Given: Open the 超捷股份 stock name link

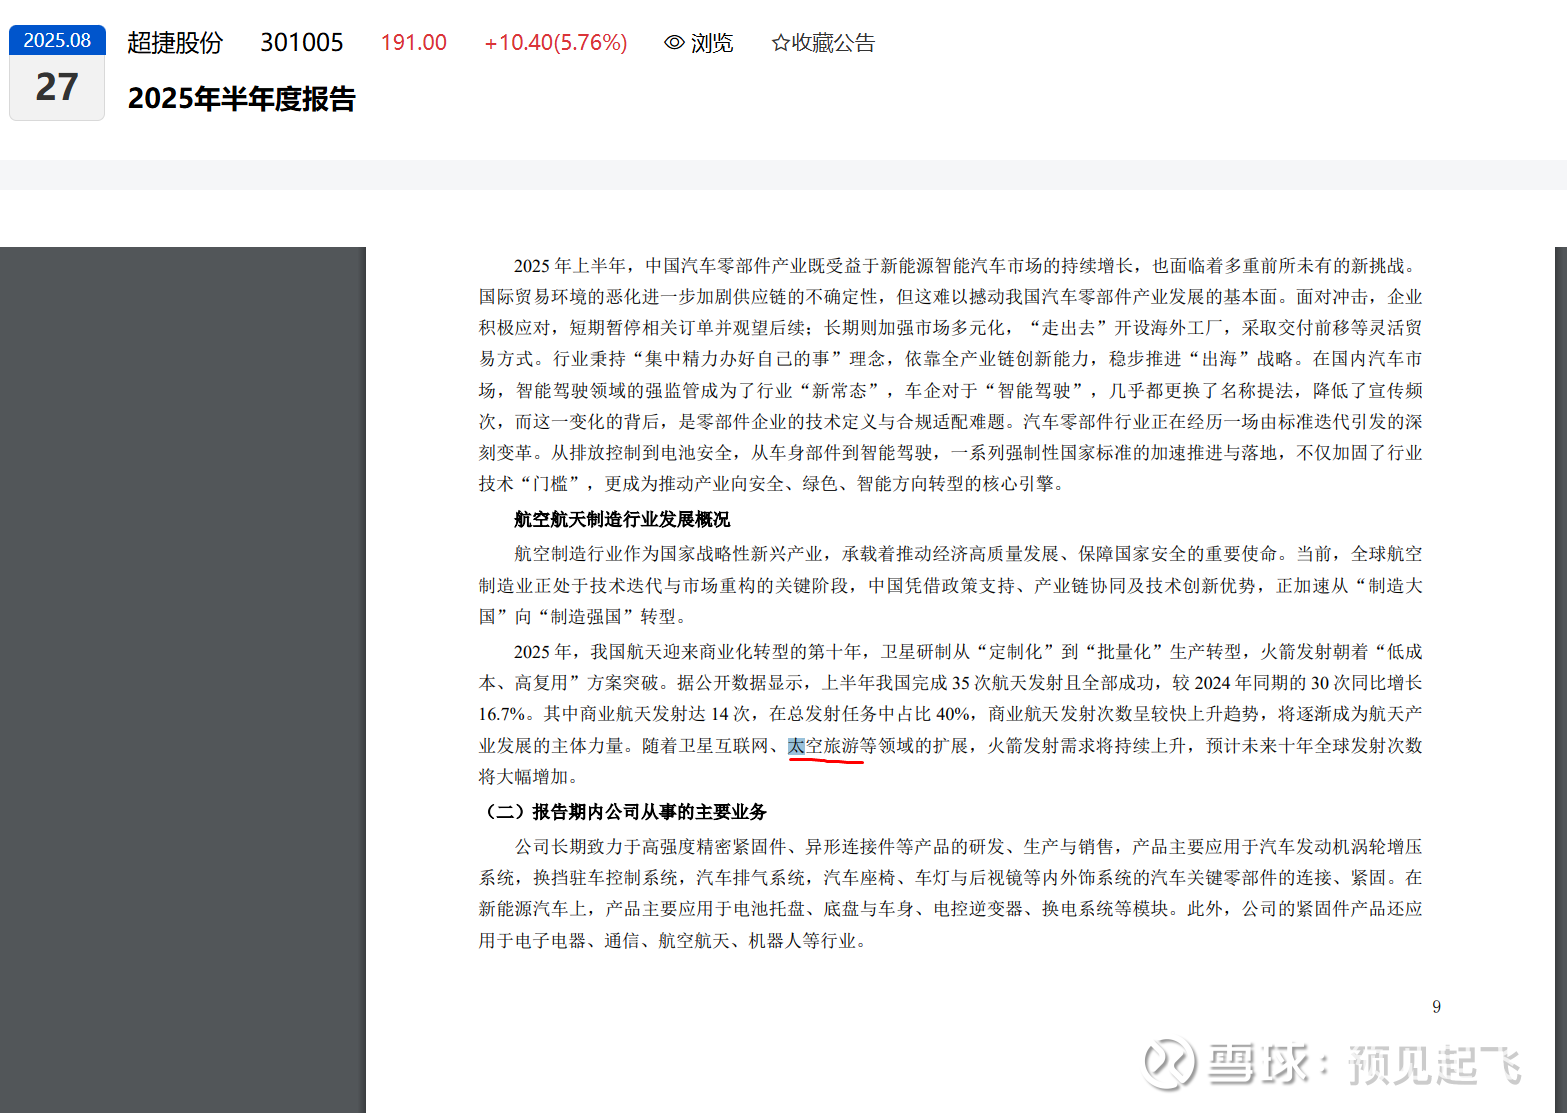Looking at the screenshot, I should pyautogui.click(x=175, y=43).
